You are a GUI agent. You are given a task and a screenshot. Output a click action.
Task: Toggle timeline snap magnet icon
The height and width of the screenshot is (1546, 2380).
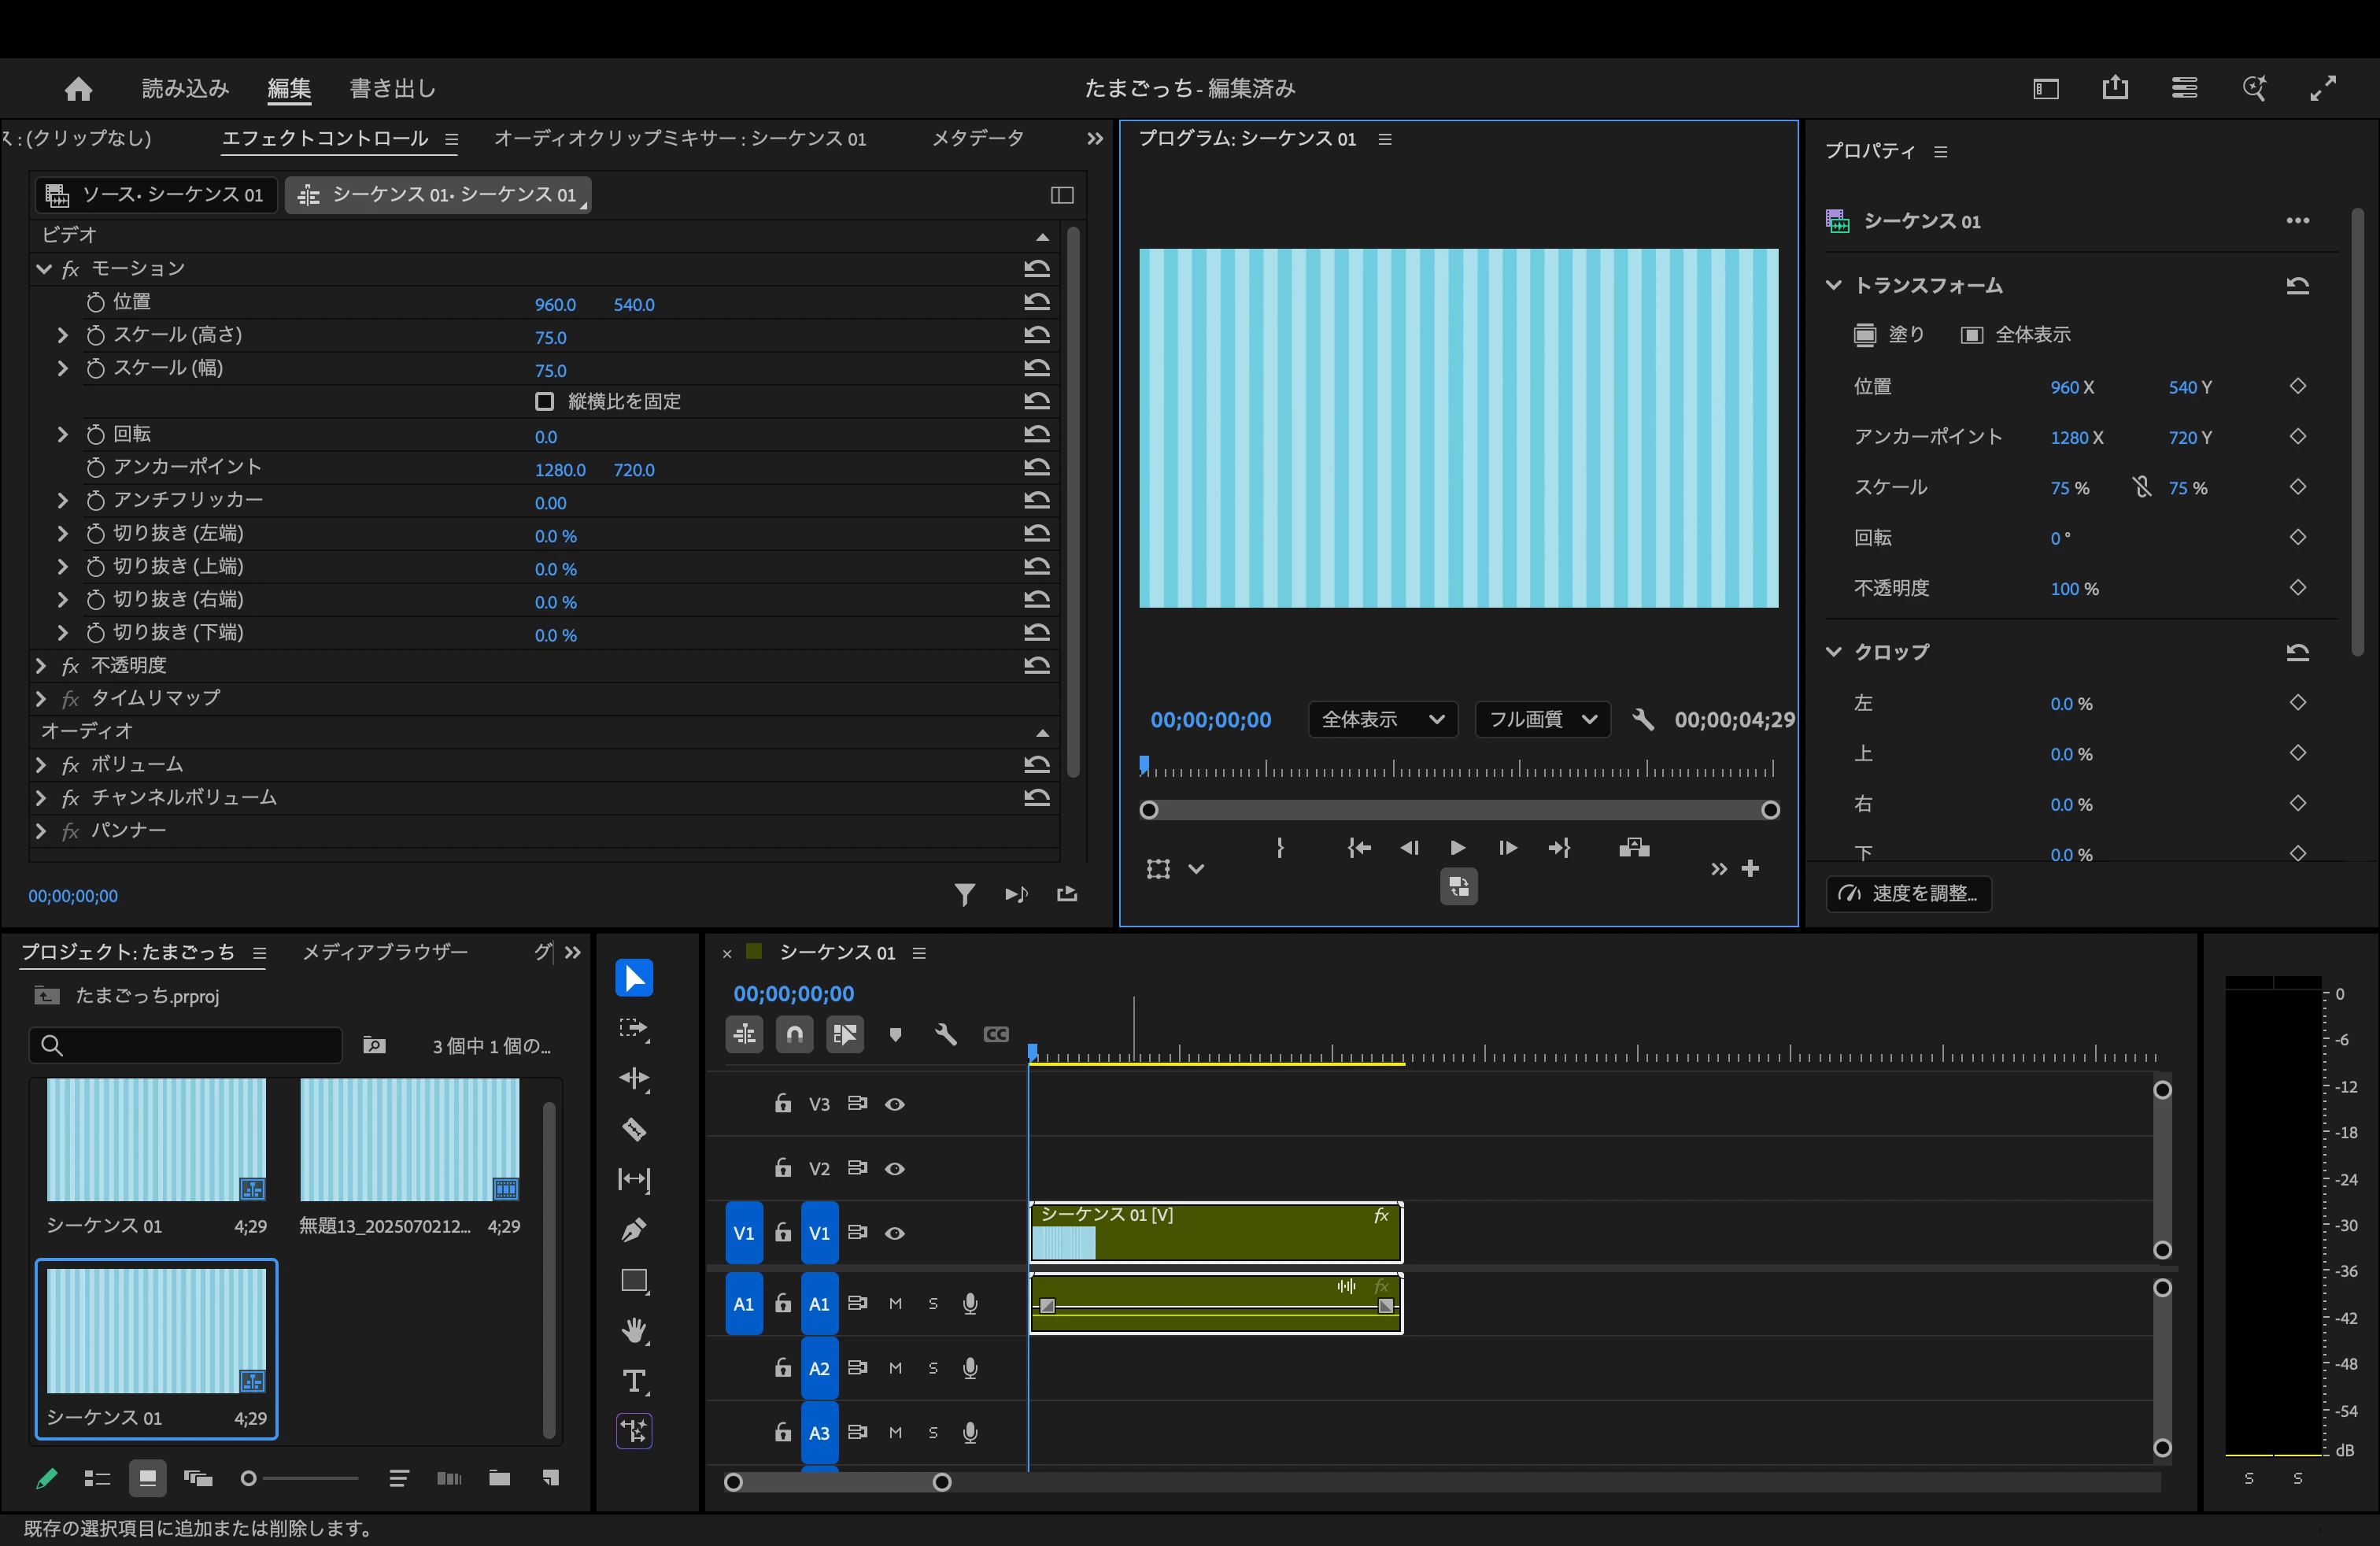tap(794, 1034)
